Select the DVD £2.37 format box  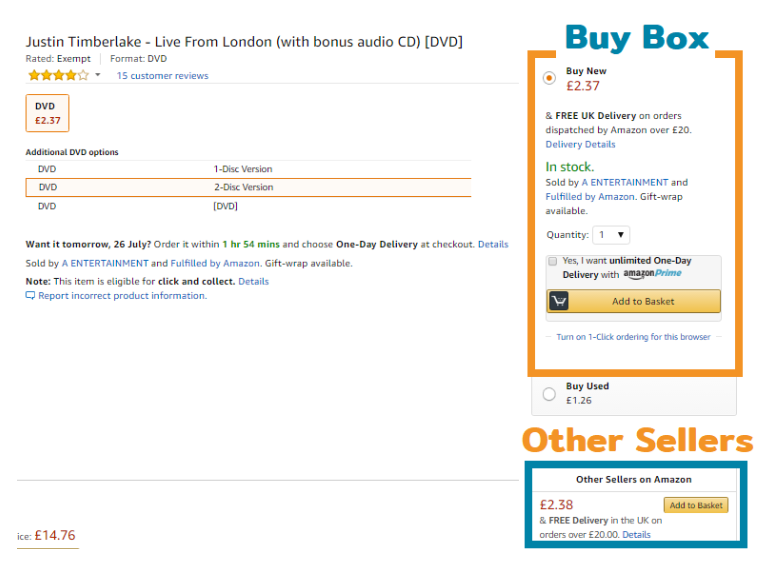pyautogui.click(x=47, y=113)
